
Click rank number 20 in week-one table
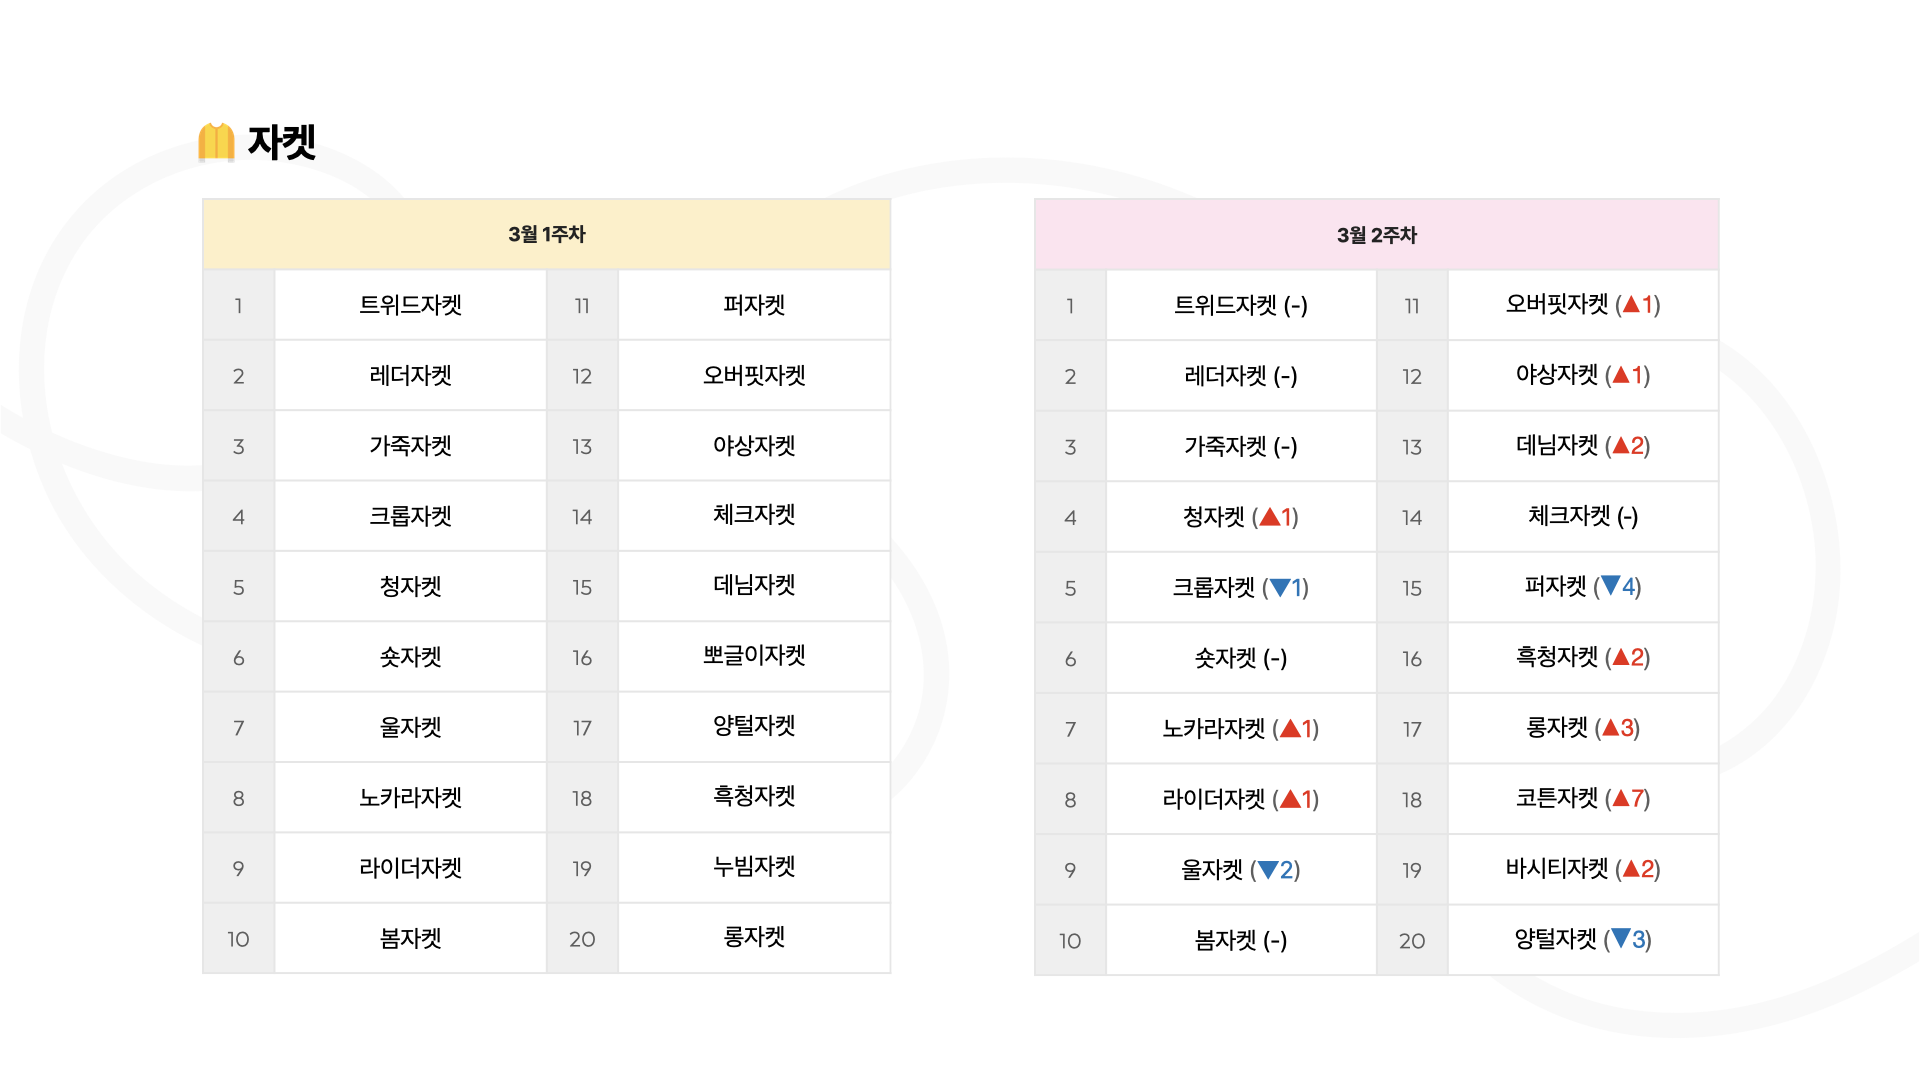click(x=582, y=939)
